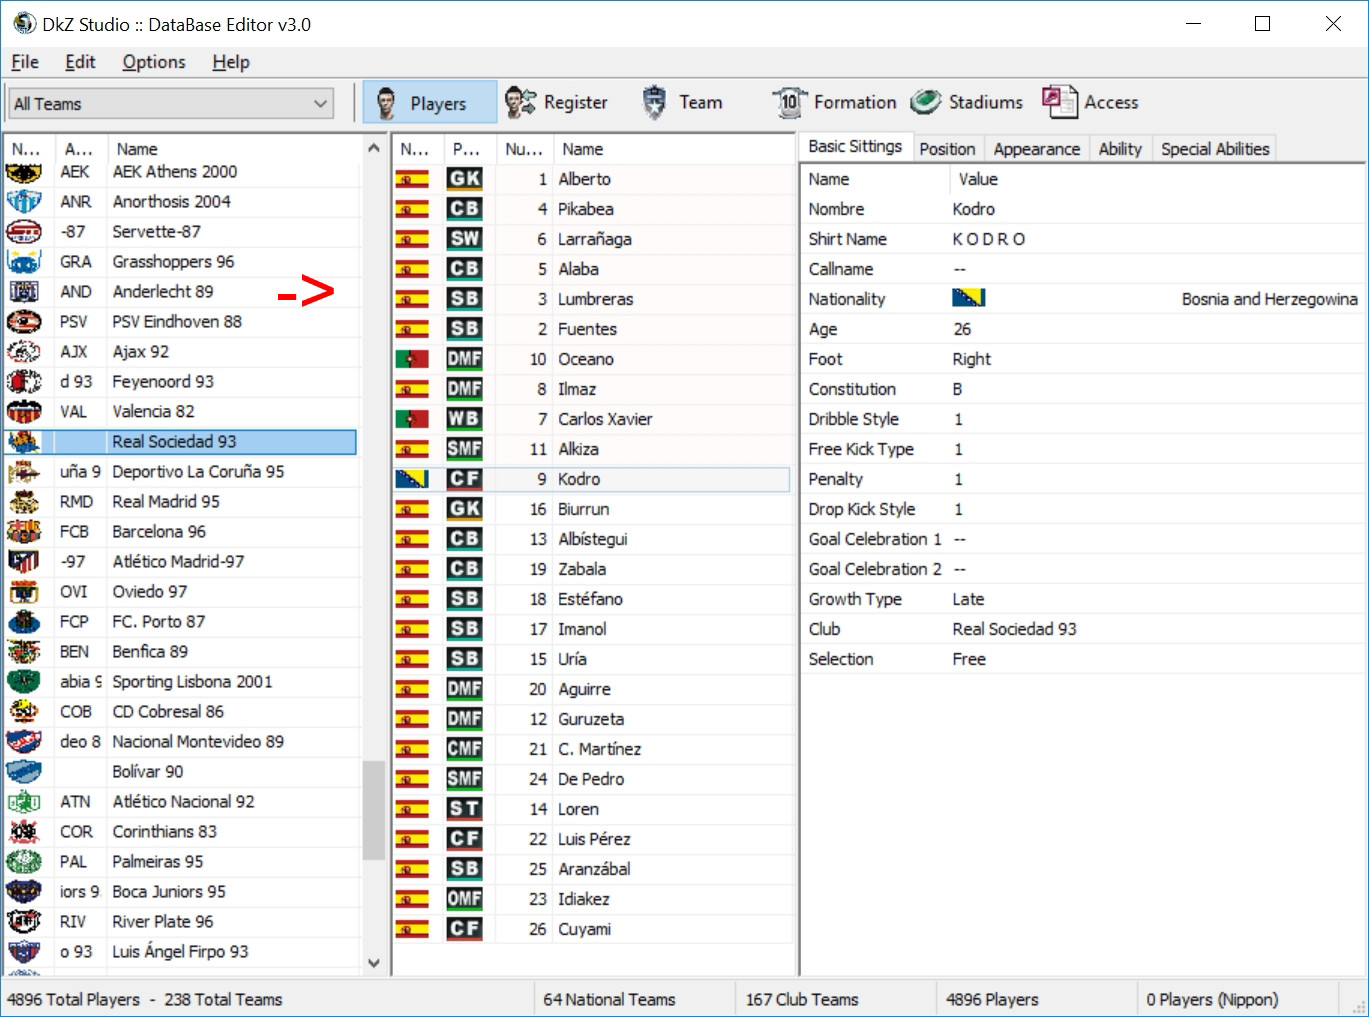The image size is (1369, 1017).
Task: Open the Help menu
Action: (x=231, y=62)
